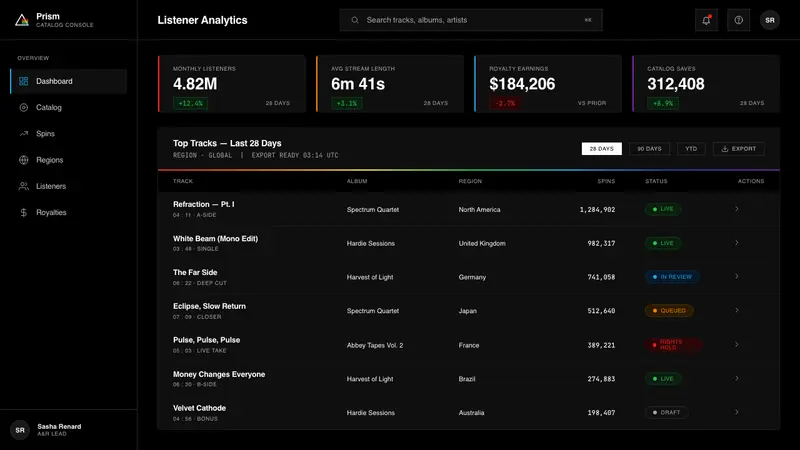The width and height of the screenshot is (800, 450).
Task: Click spins value 1,284,902
Action: coord(597,209)
